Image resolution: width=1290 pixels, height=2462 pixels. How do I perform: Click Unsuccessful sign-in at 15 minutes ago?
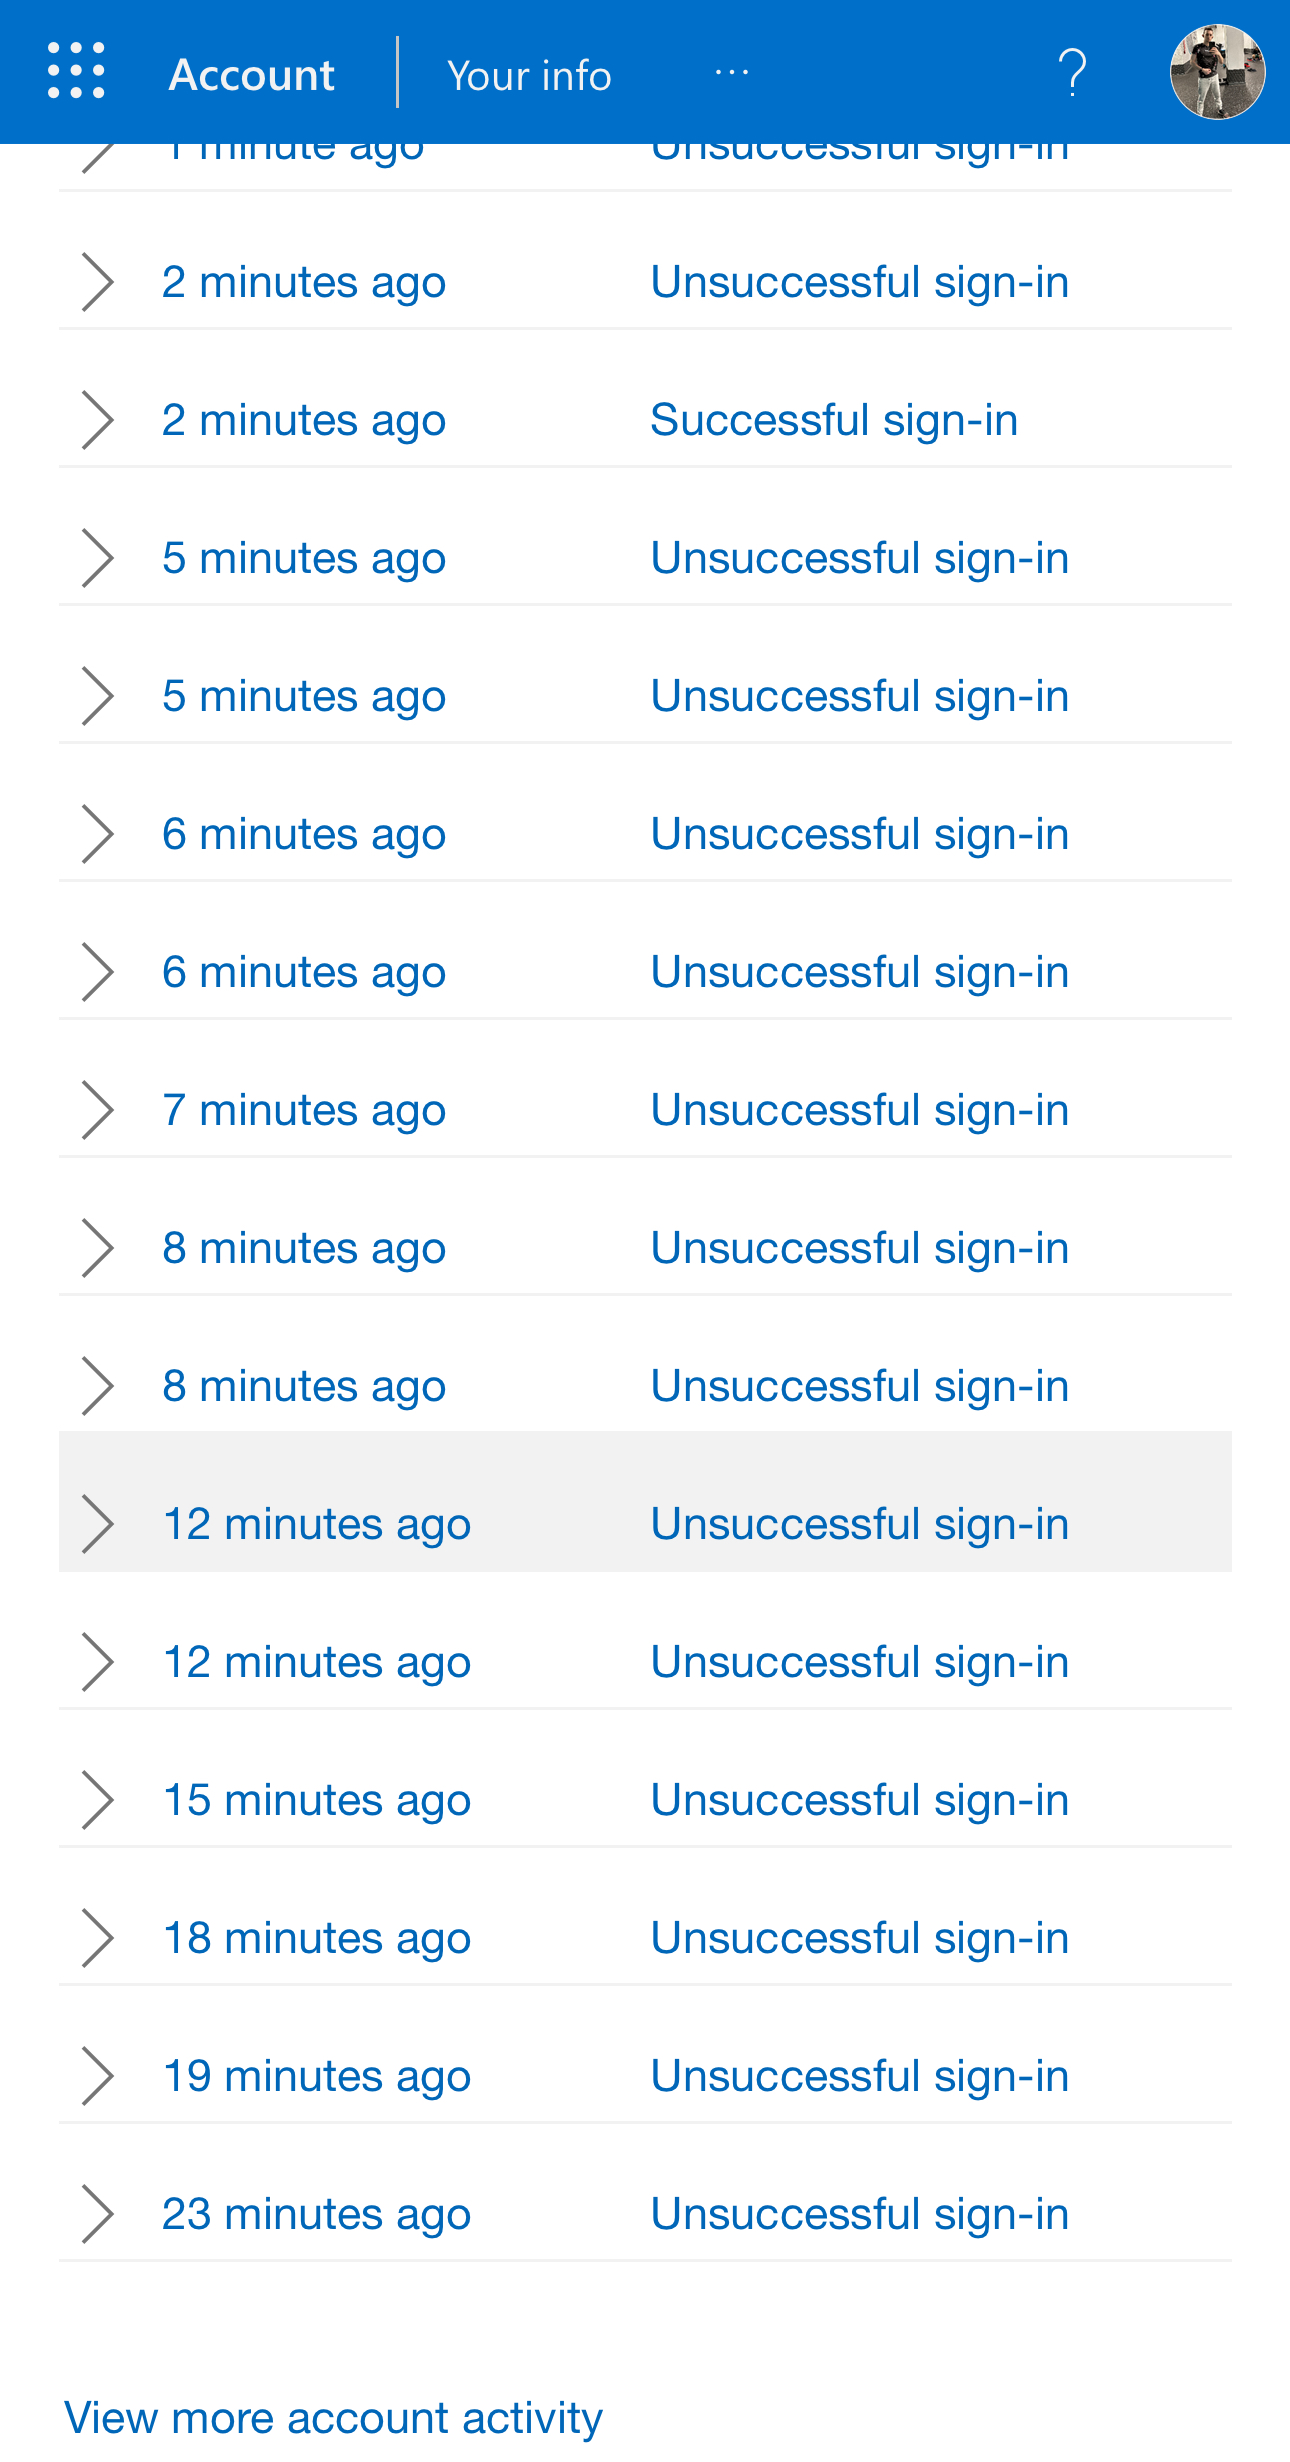click(860, 1800)
